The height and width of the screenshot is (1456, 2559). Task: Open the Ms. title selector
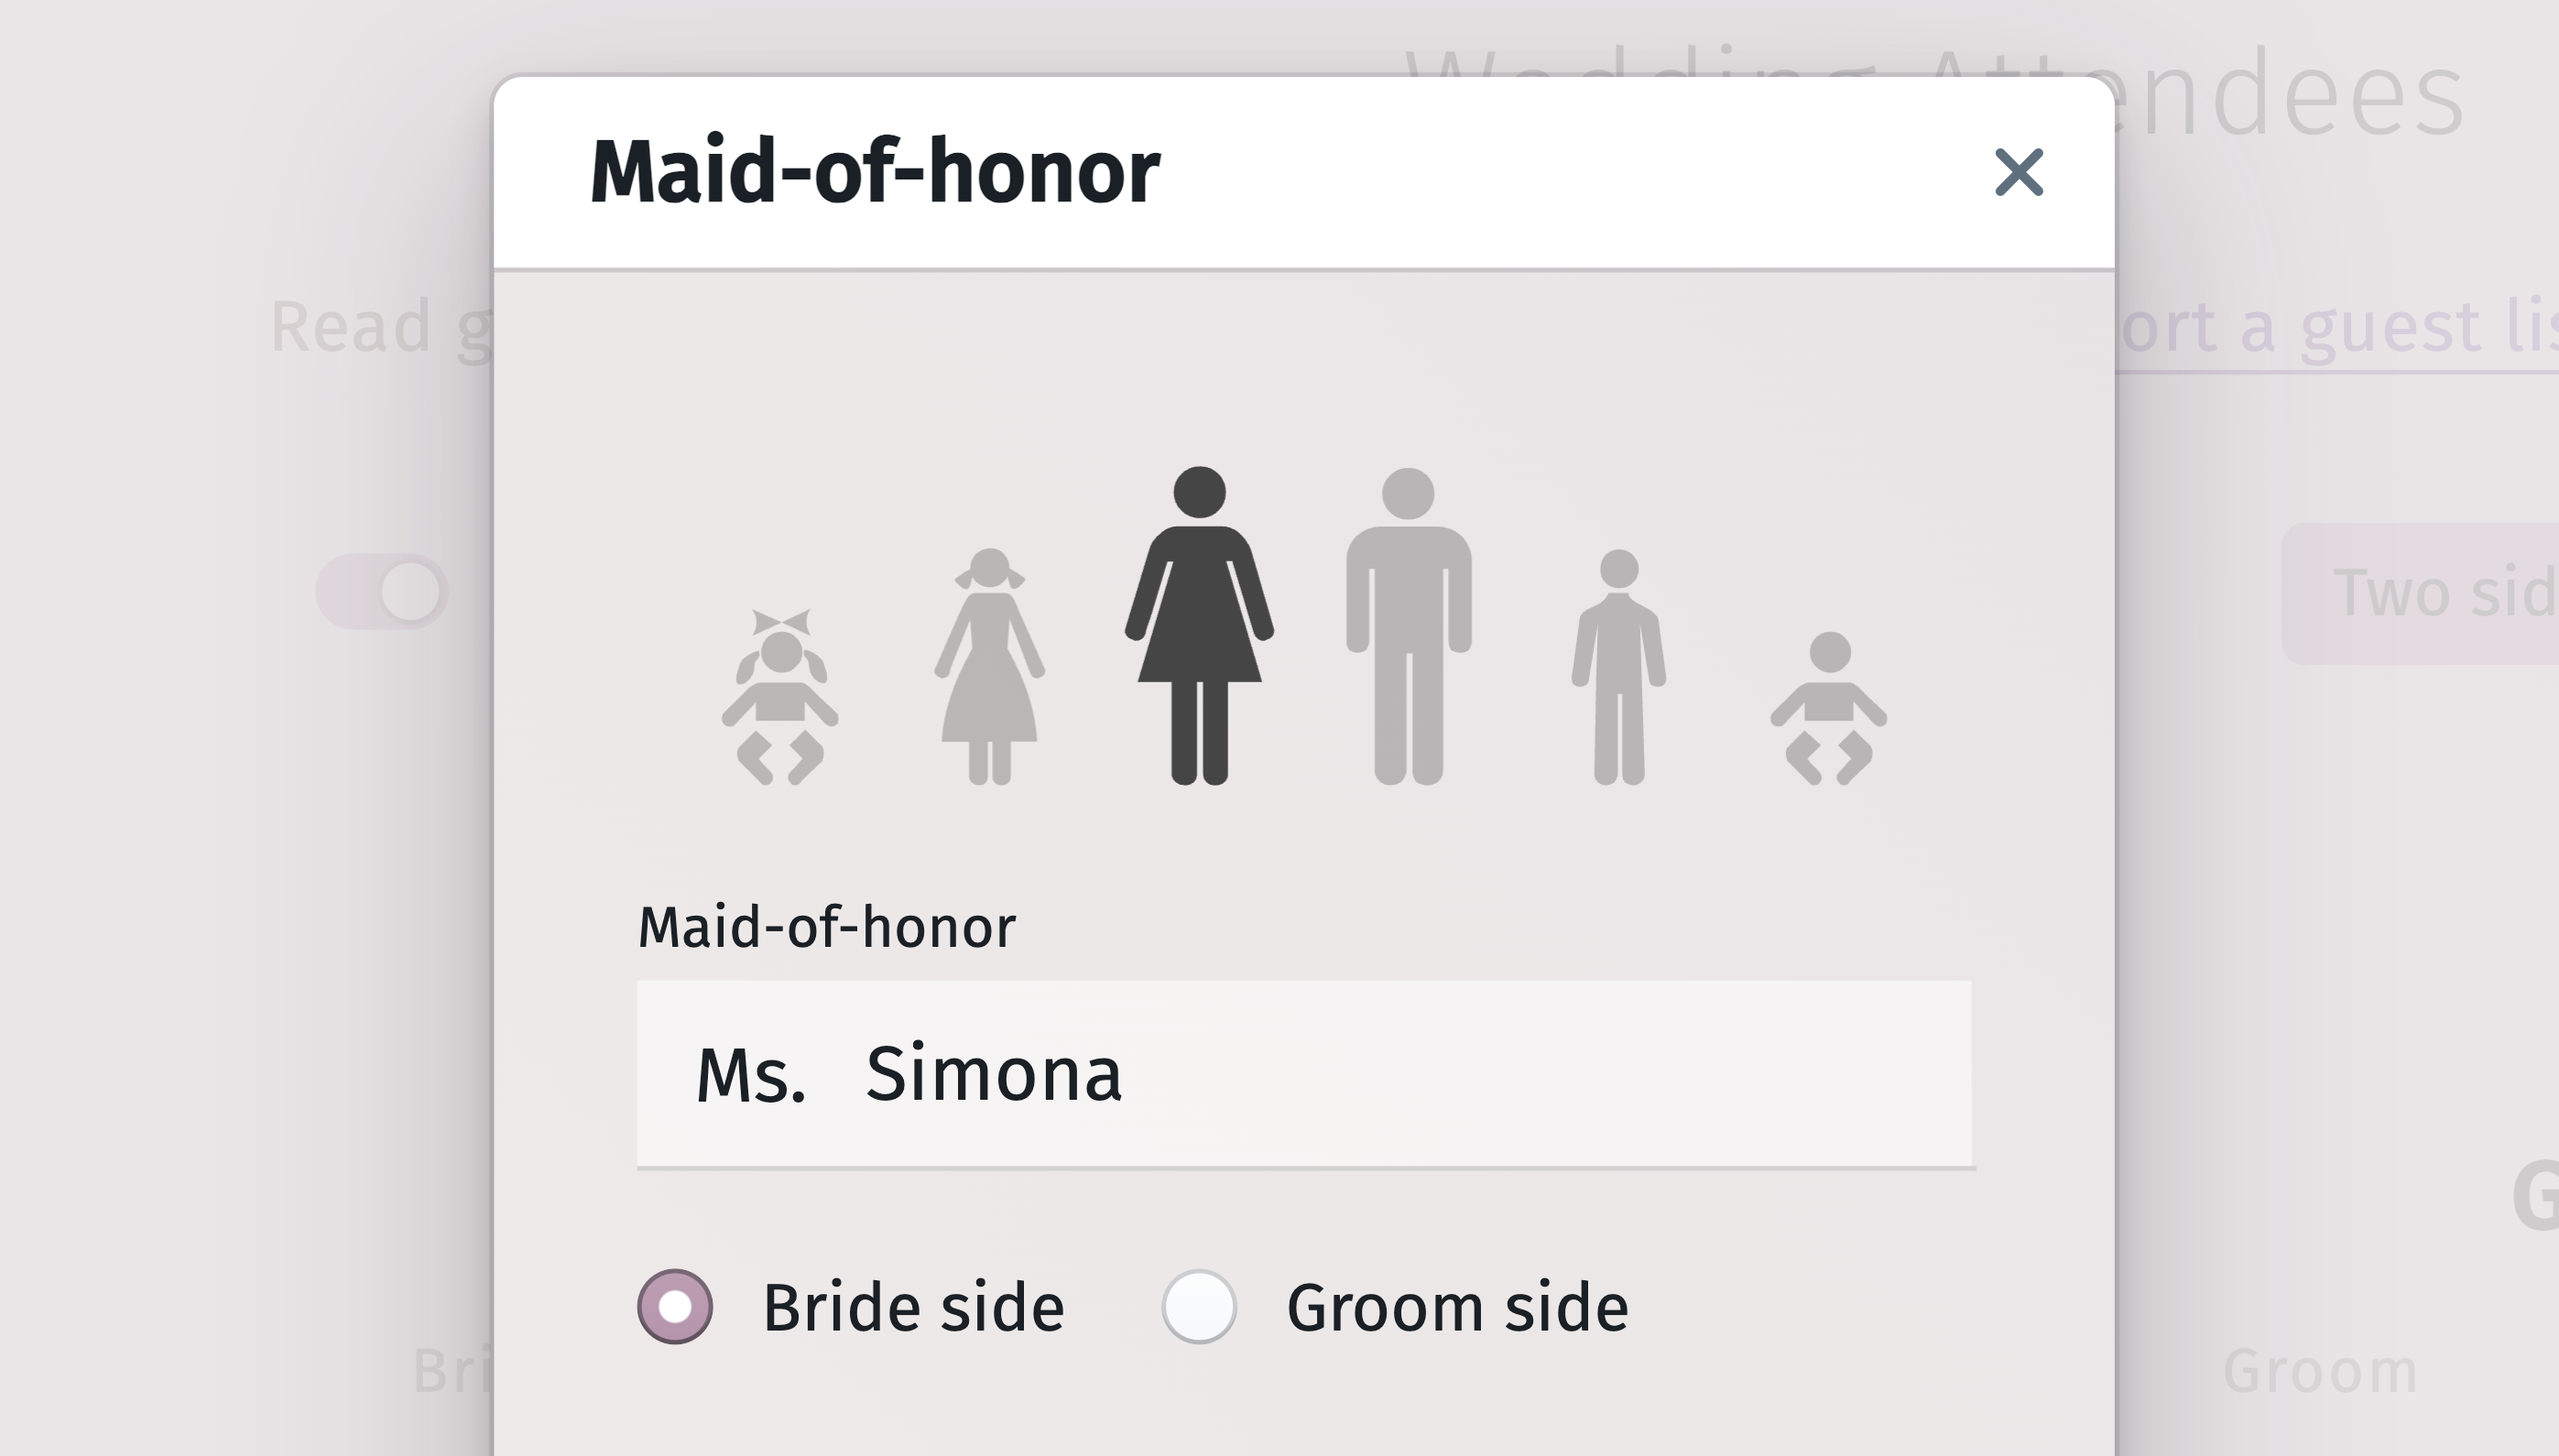tap(752, 1077)
